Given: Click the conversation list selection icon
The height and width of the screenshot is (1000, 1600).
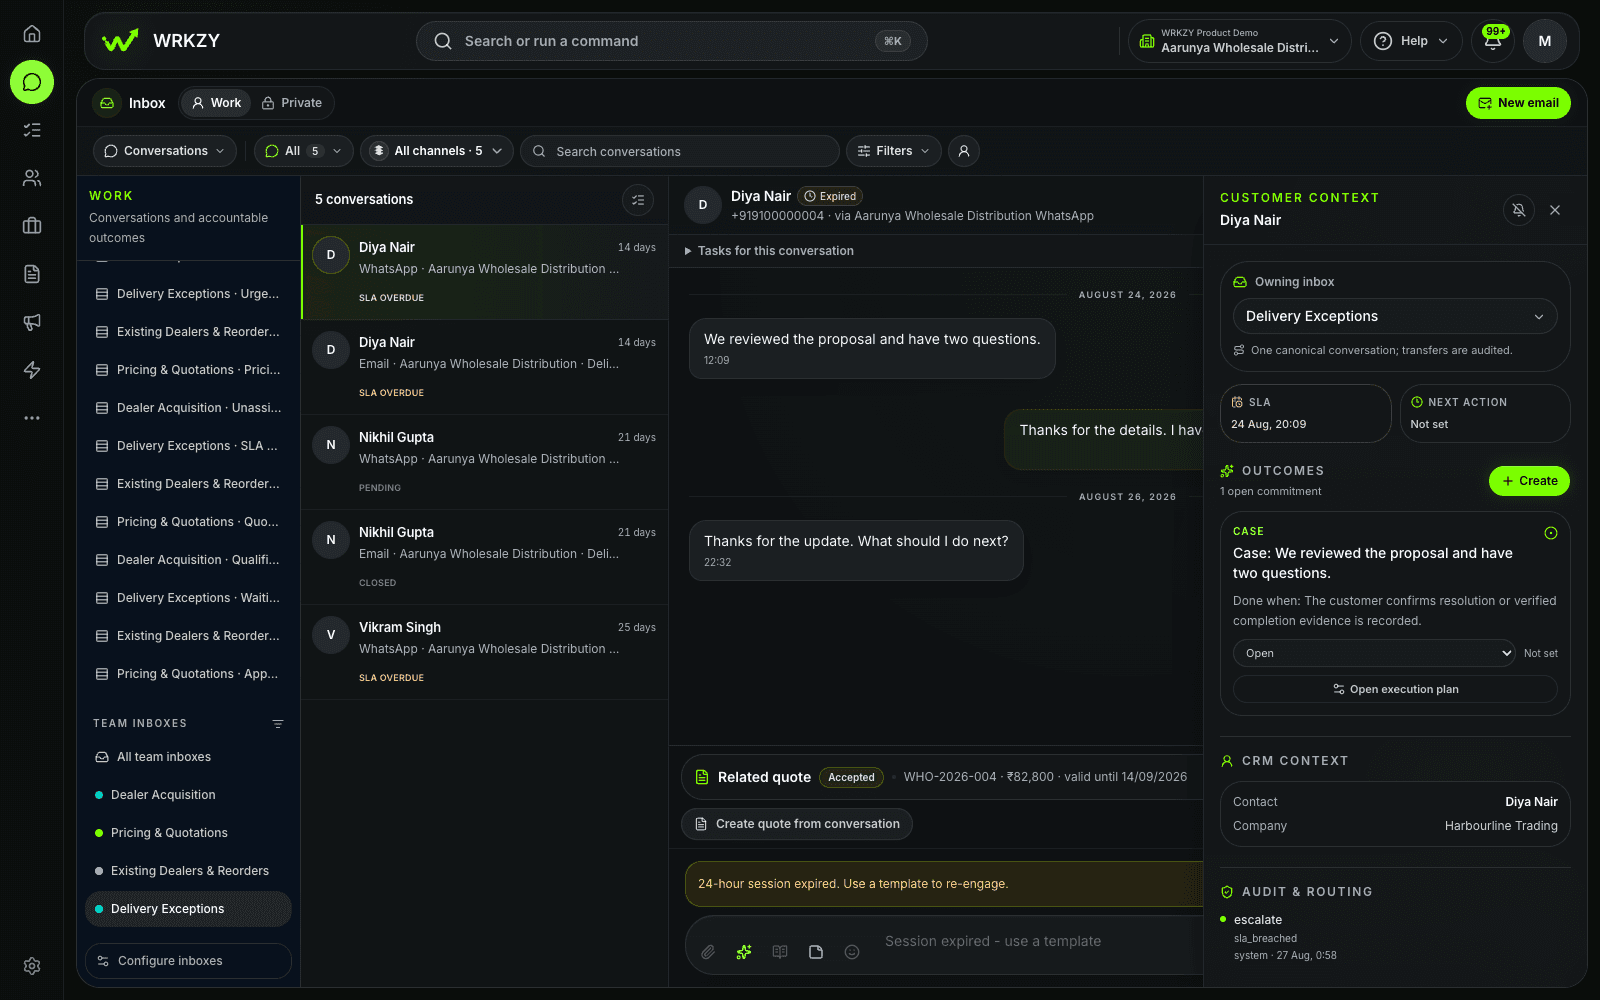Looking at the screenshot, I should (638, 200).
